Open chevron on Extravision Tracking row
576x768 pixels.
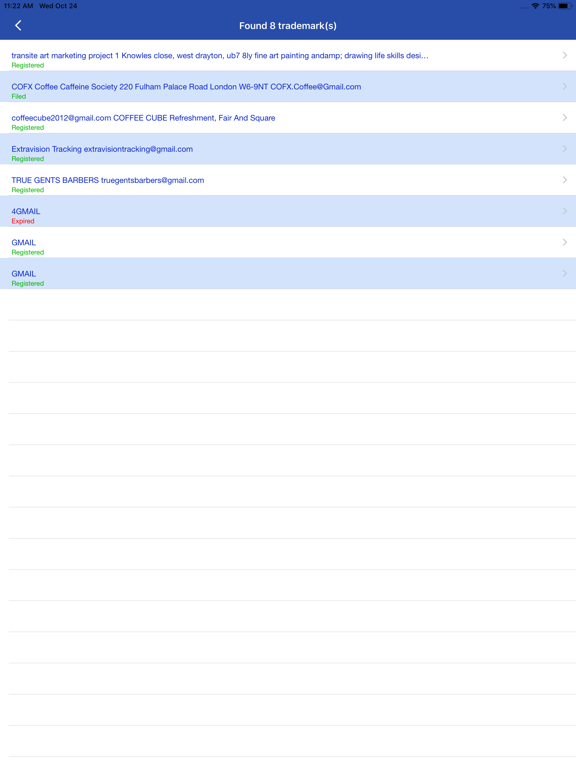pos(565,148)
